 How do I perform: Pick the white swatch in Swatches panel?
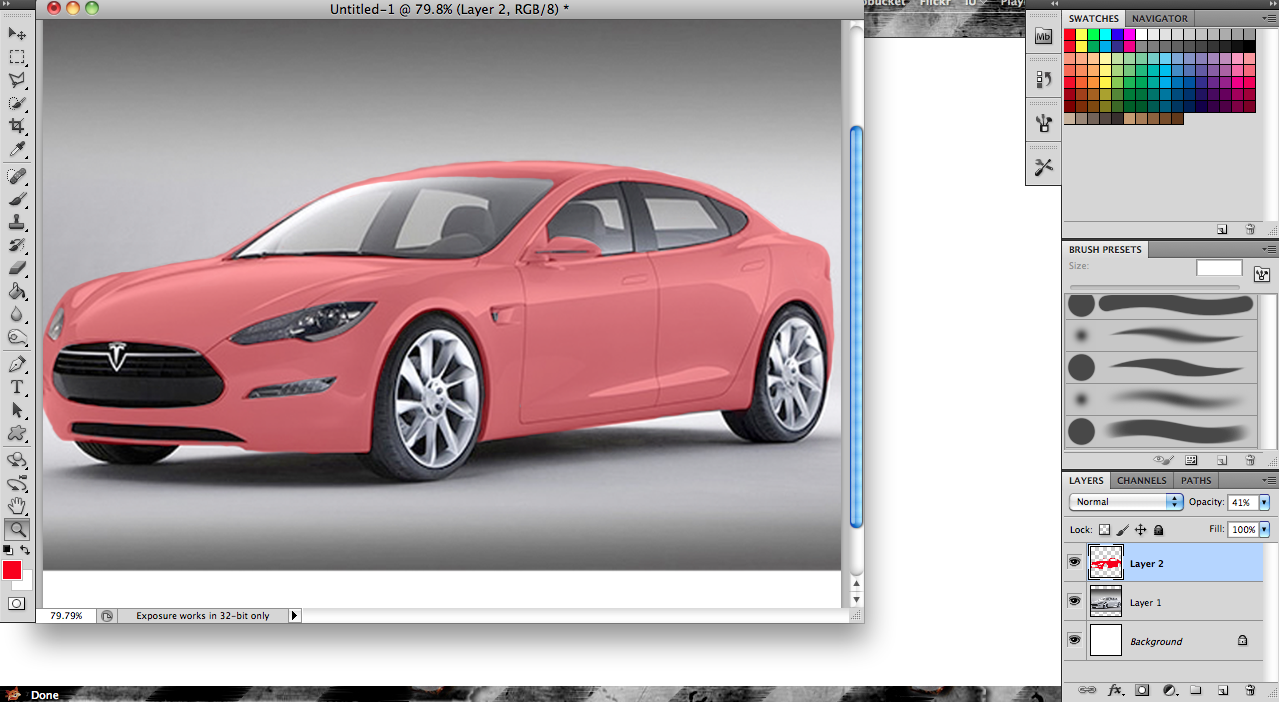[1142, 34]
